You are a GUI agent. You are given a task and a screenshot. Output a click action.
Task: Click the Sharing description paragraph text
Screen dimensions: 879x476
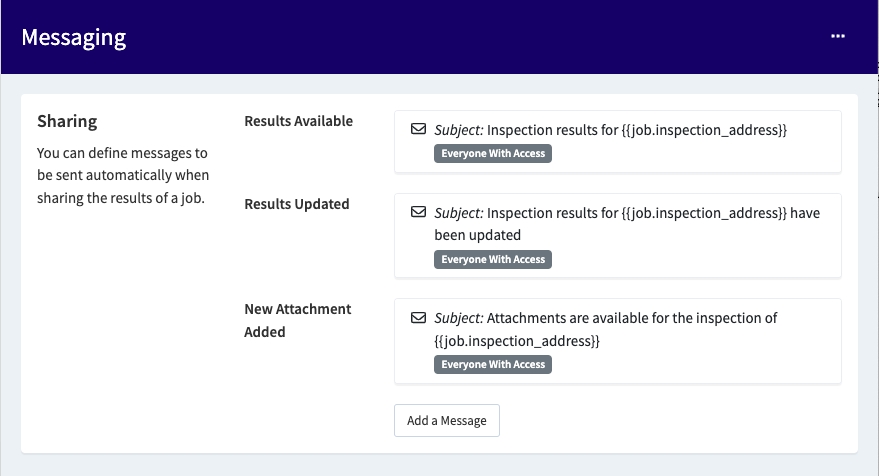point(121,175)
